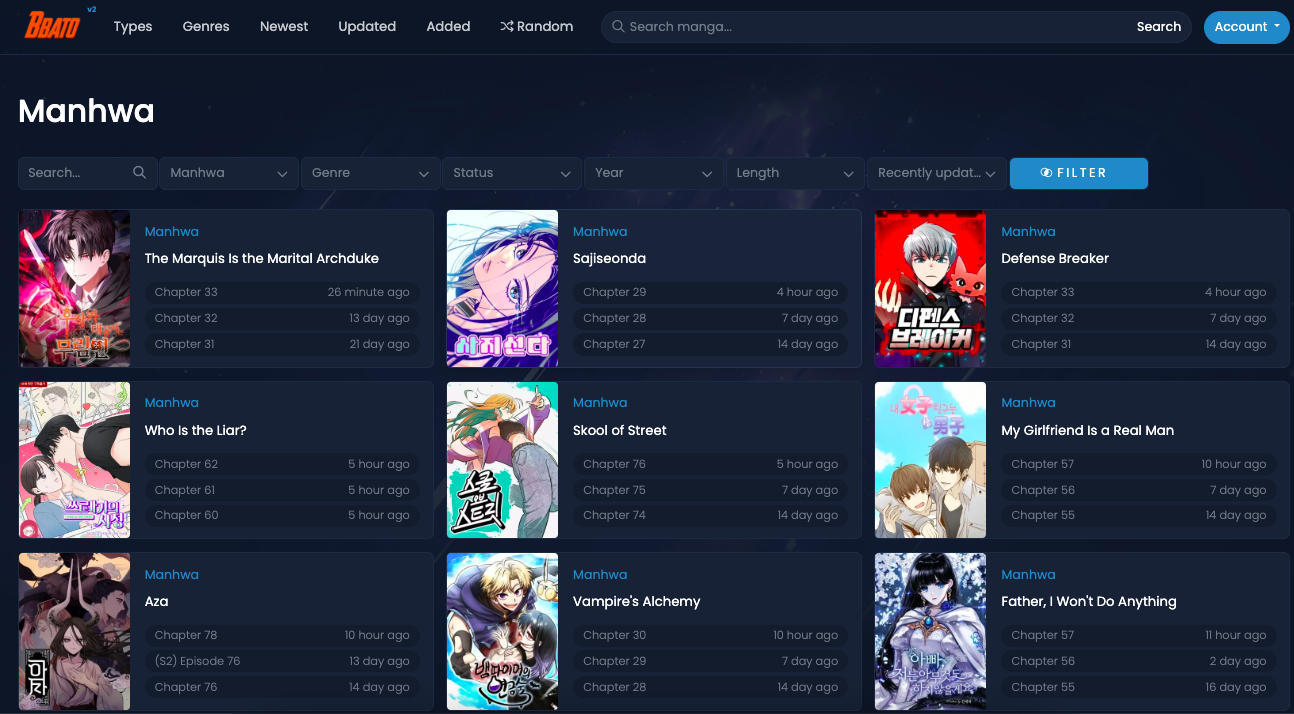The width and height of the screenshot is (1294, 714).
Task: Open the Account dropdown menu
Action: point(1246,27)
